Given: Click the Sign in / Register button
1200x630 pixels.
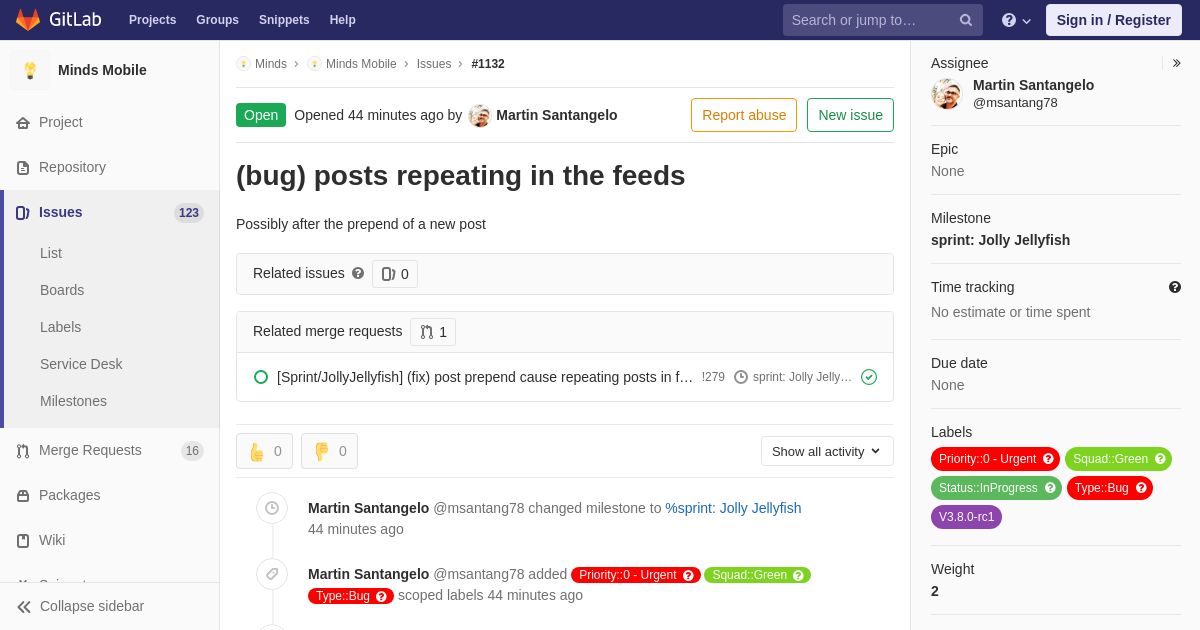Looking at the screenshot, I should point(1113,20).
